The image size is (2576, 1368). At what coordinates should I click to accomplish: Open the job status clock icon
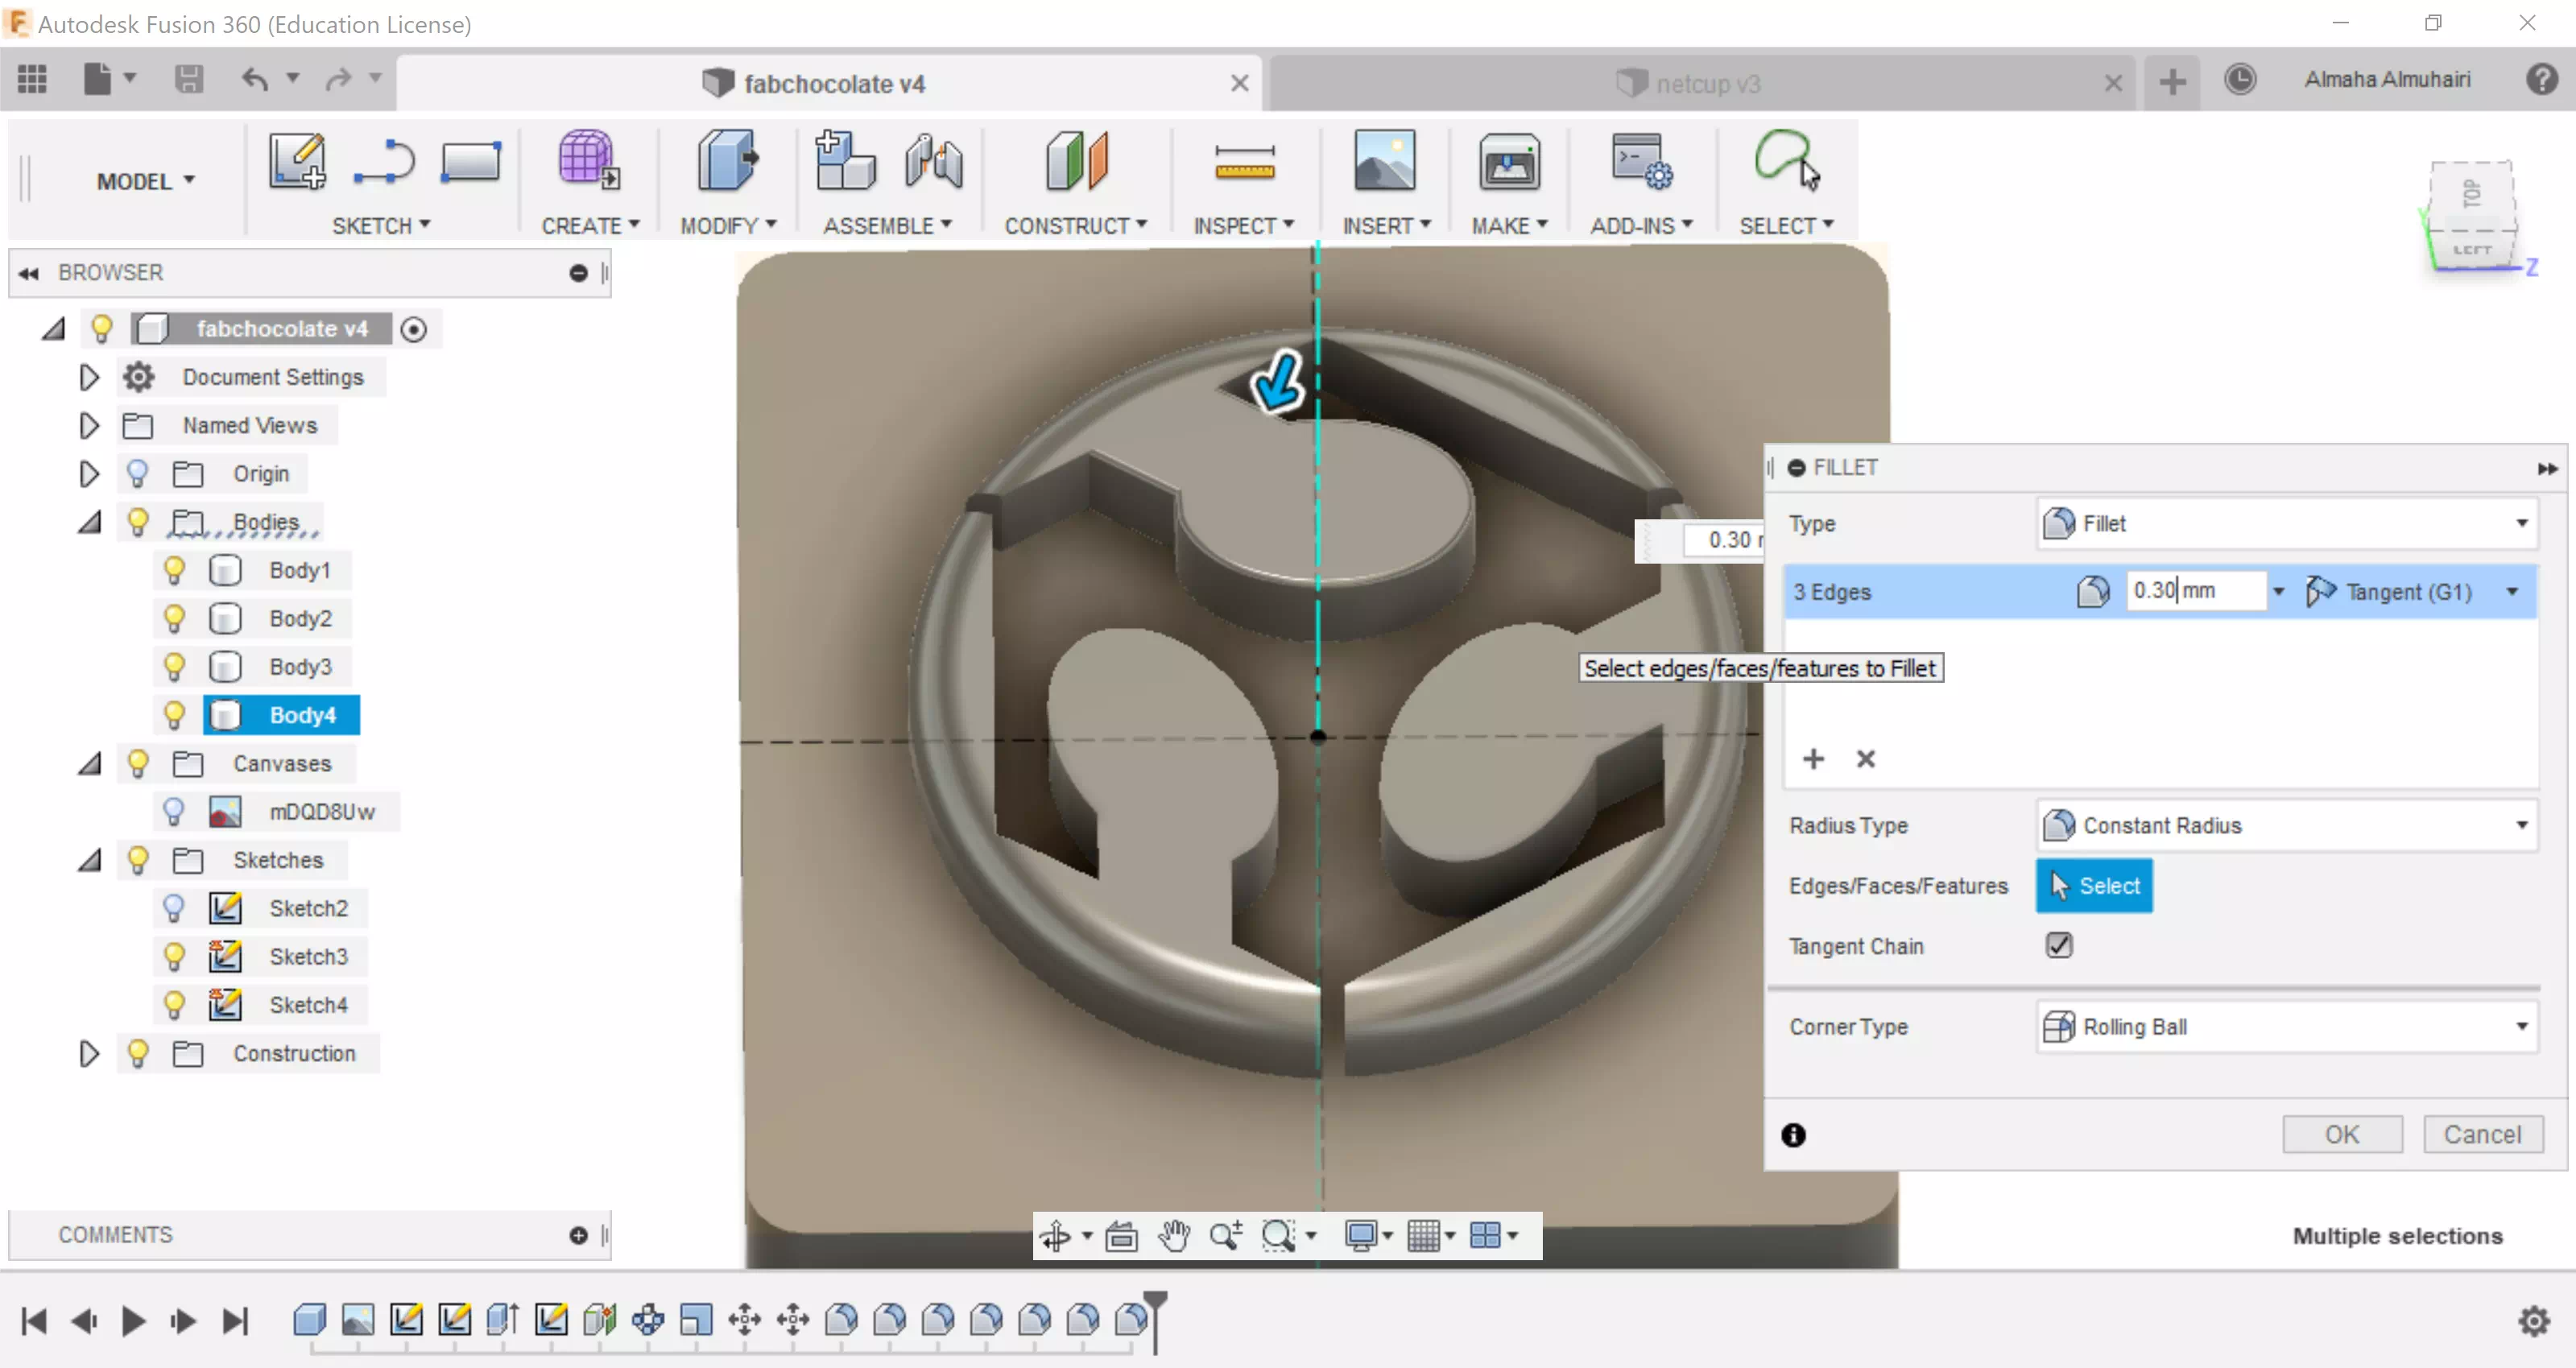pyautogui.click(x=2240, y=80)
